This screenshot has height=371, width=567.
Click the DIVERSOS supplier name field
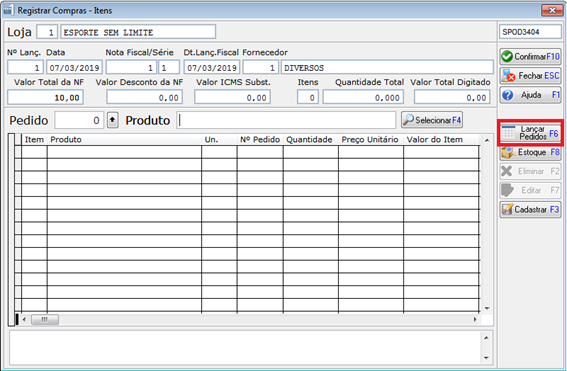click(387, 68)
